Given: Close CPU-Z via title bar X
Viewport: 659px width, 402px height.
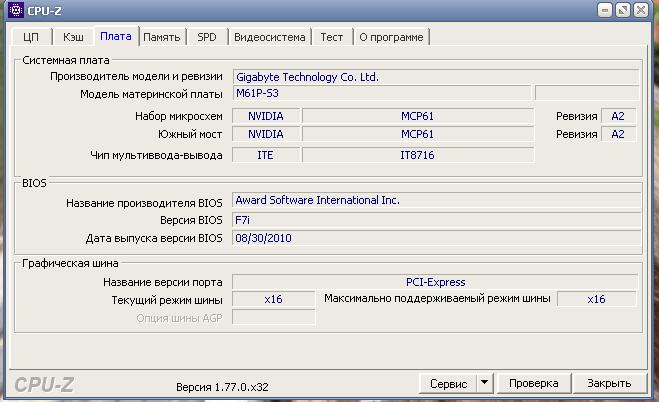Looking at the screenshot, I should (641, 10).
